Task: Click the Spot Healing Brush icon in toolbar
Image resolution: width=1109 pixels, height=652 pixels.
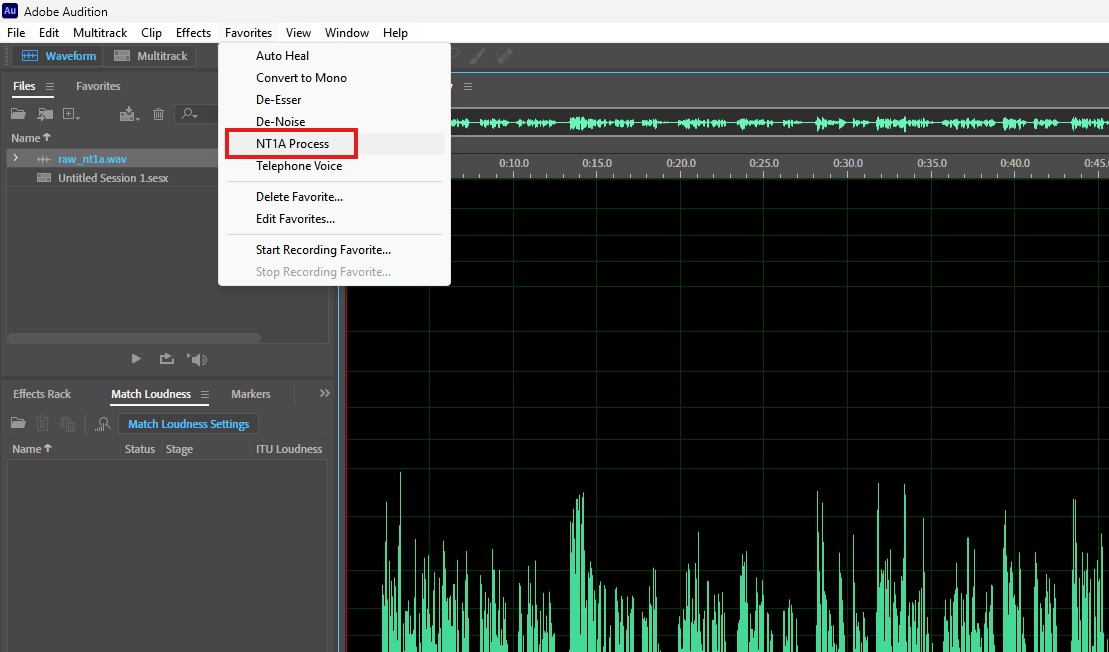Action: click(504, 56)
